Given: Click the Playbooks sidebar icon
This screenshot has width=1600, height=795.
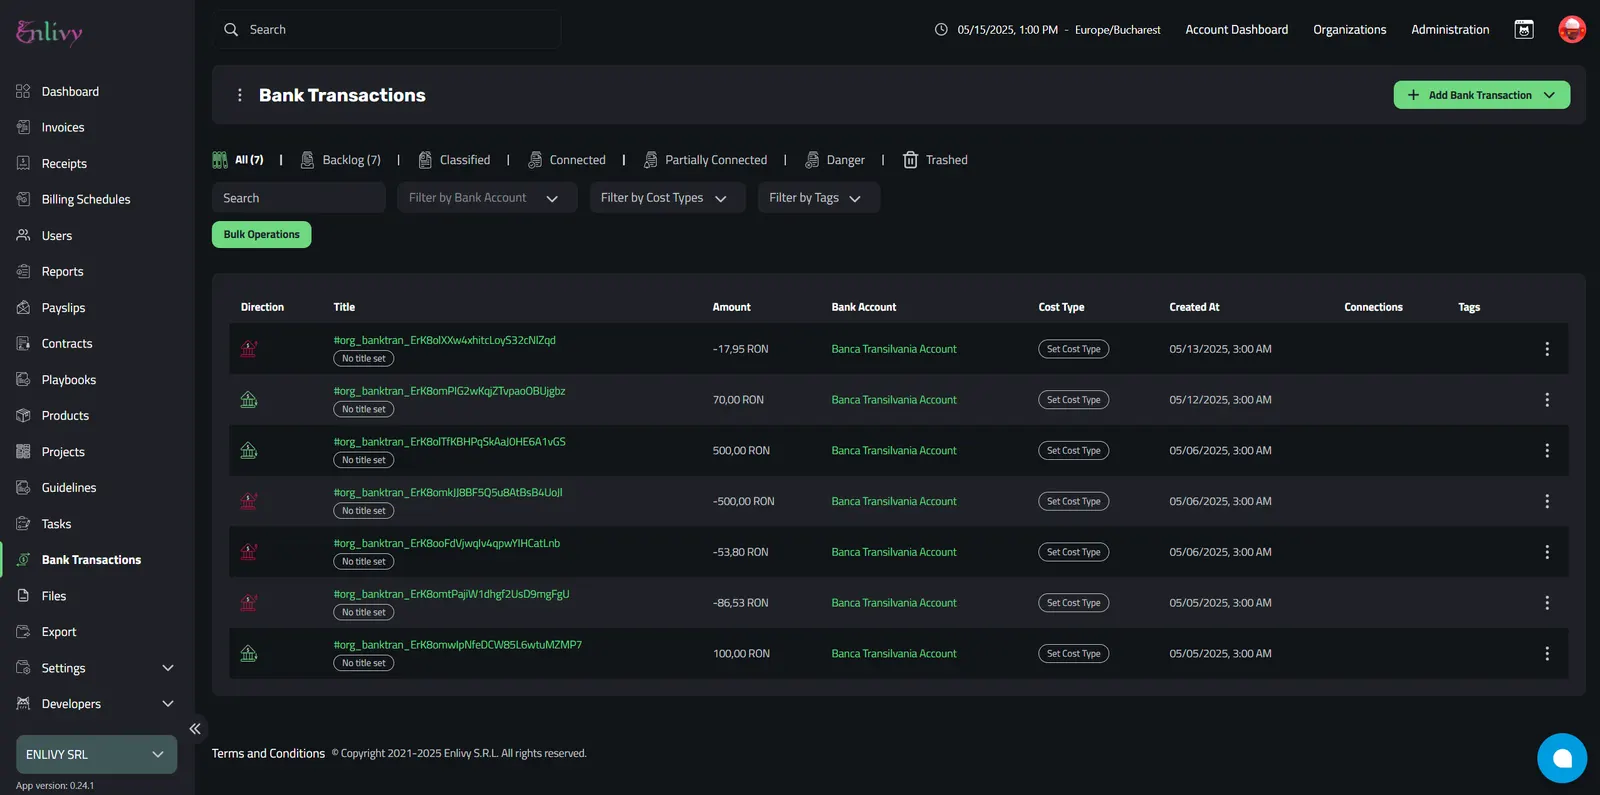Looking at the screenshot, I should pos(23,380).
